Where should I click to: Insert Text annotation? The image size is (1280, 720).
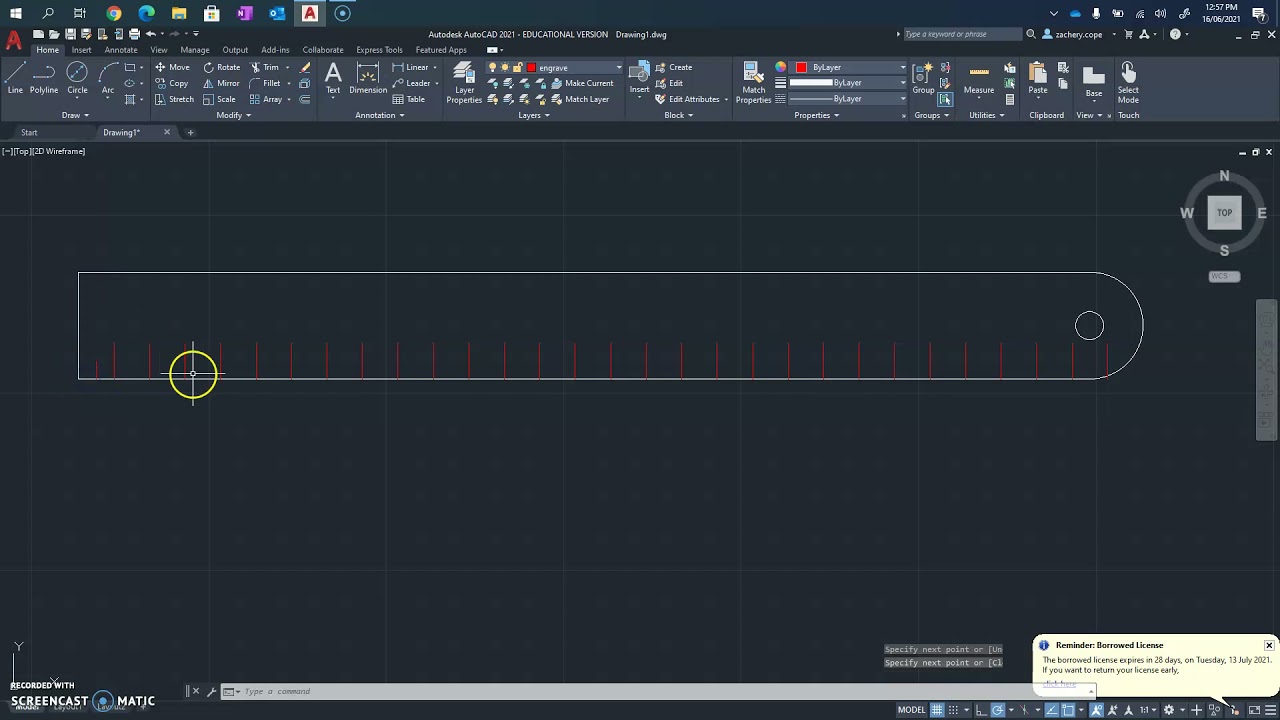pyautogui.click(x=333, y=78)
